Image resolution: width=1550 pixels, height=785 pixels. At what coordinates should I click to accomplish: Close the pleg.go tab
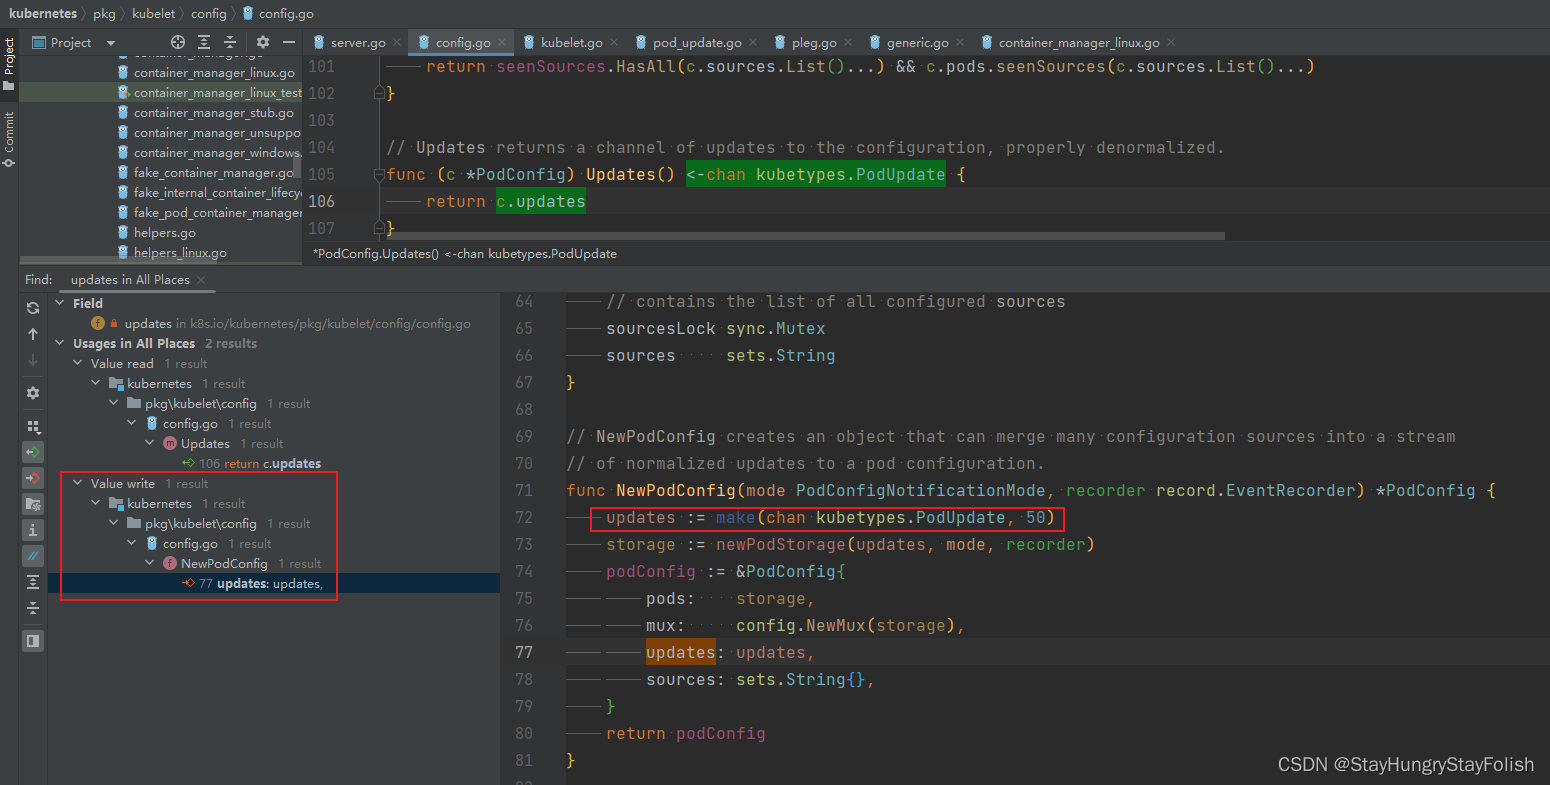(848, 43)
